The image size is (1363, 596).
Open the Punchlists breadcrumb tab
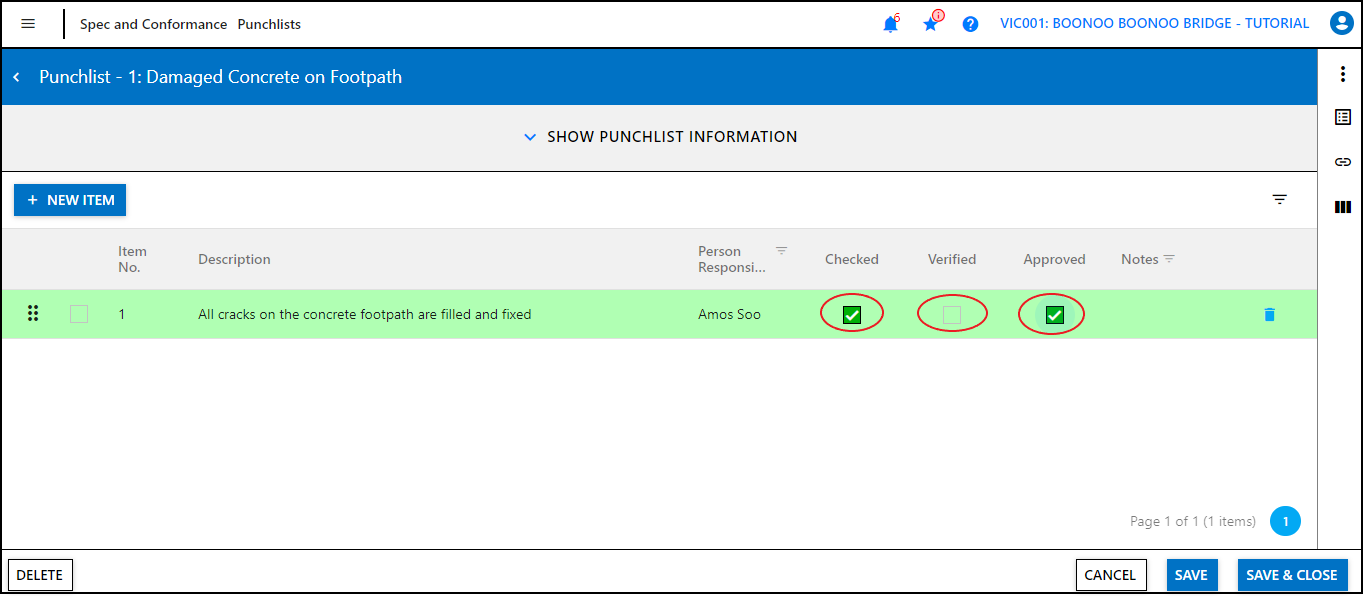(269, 24)
